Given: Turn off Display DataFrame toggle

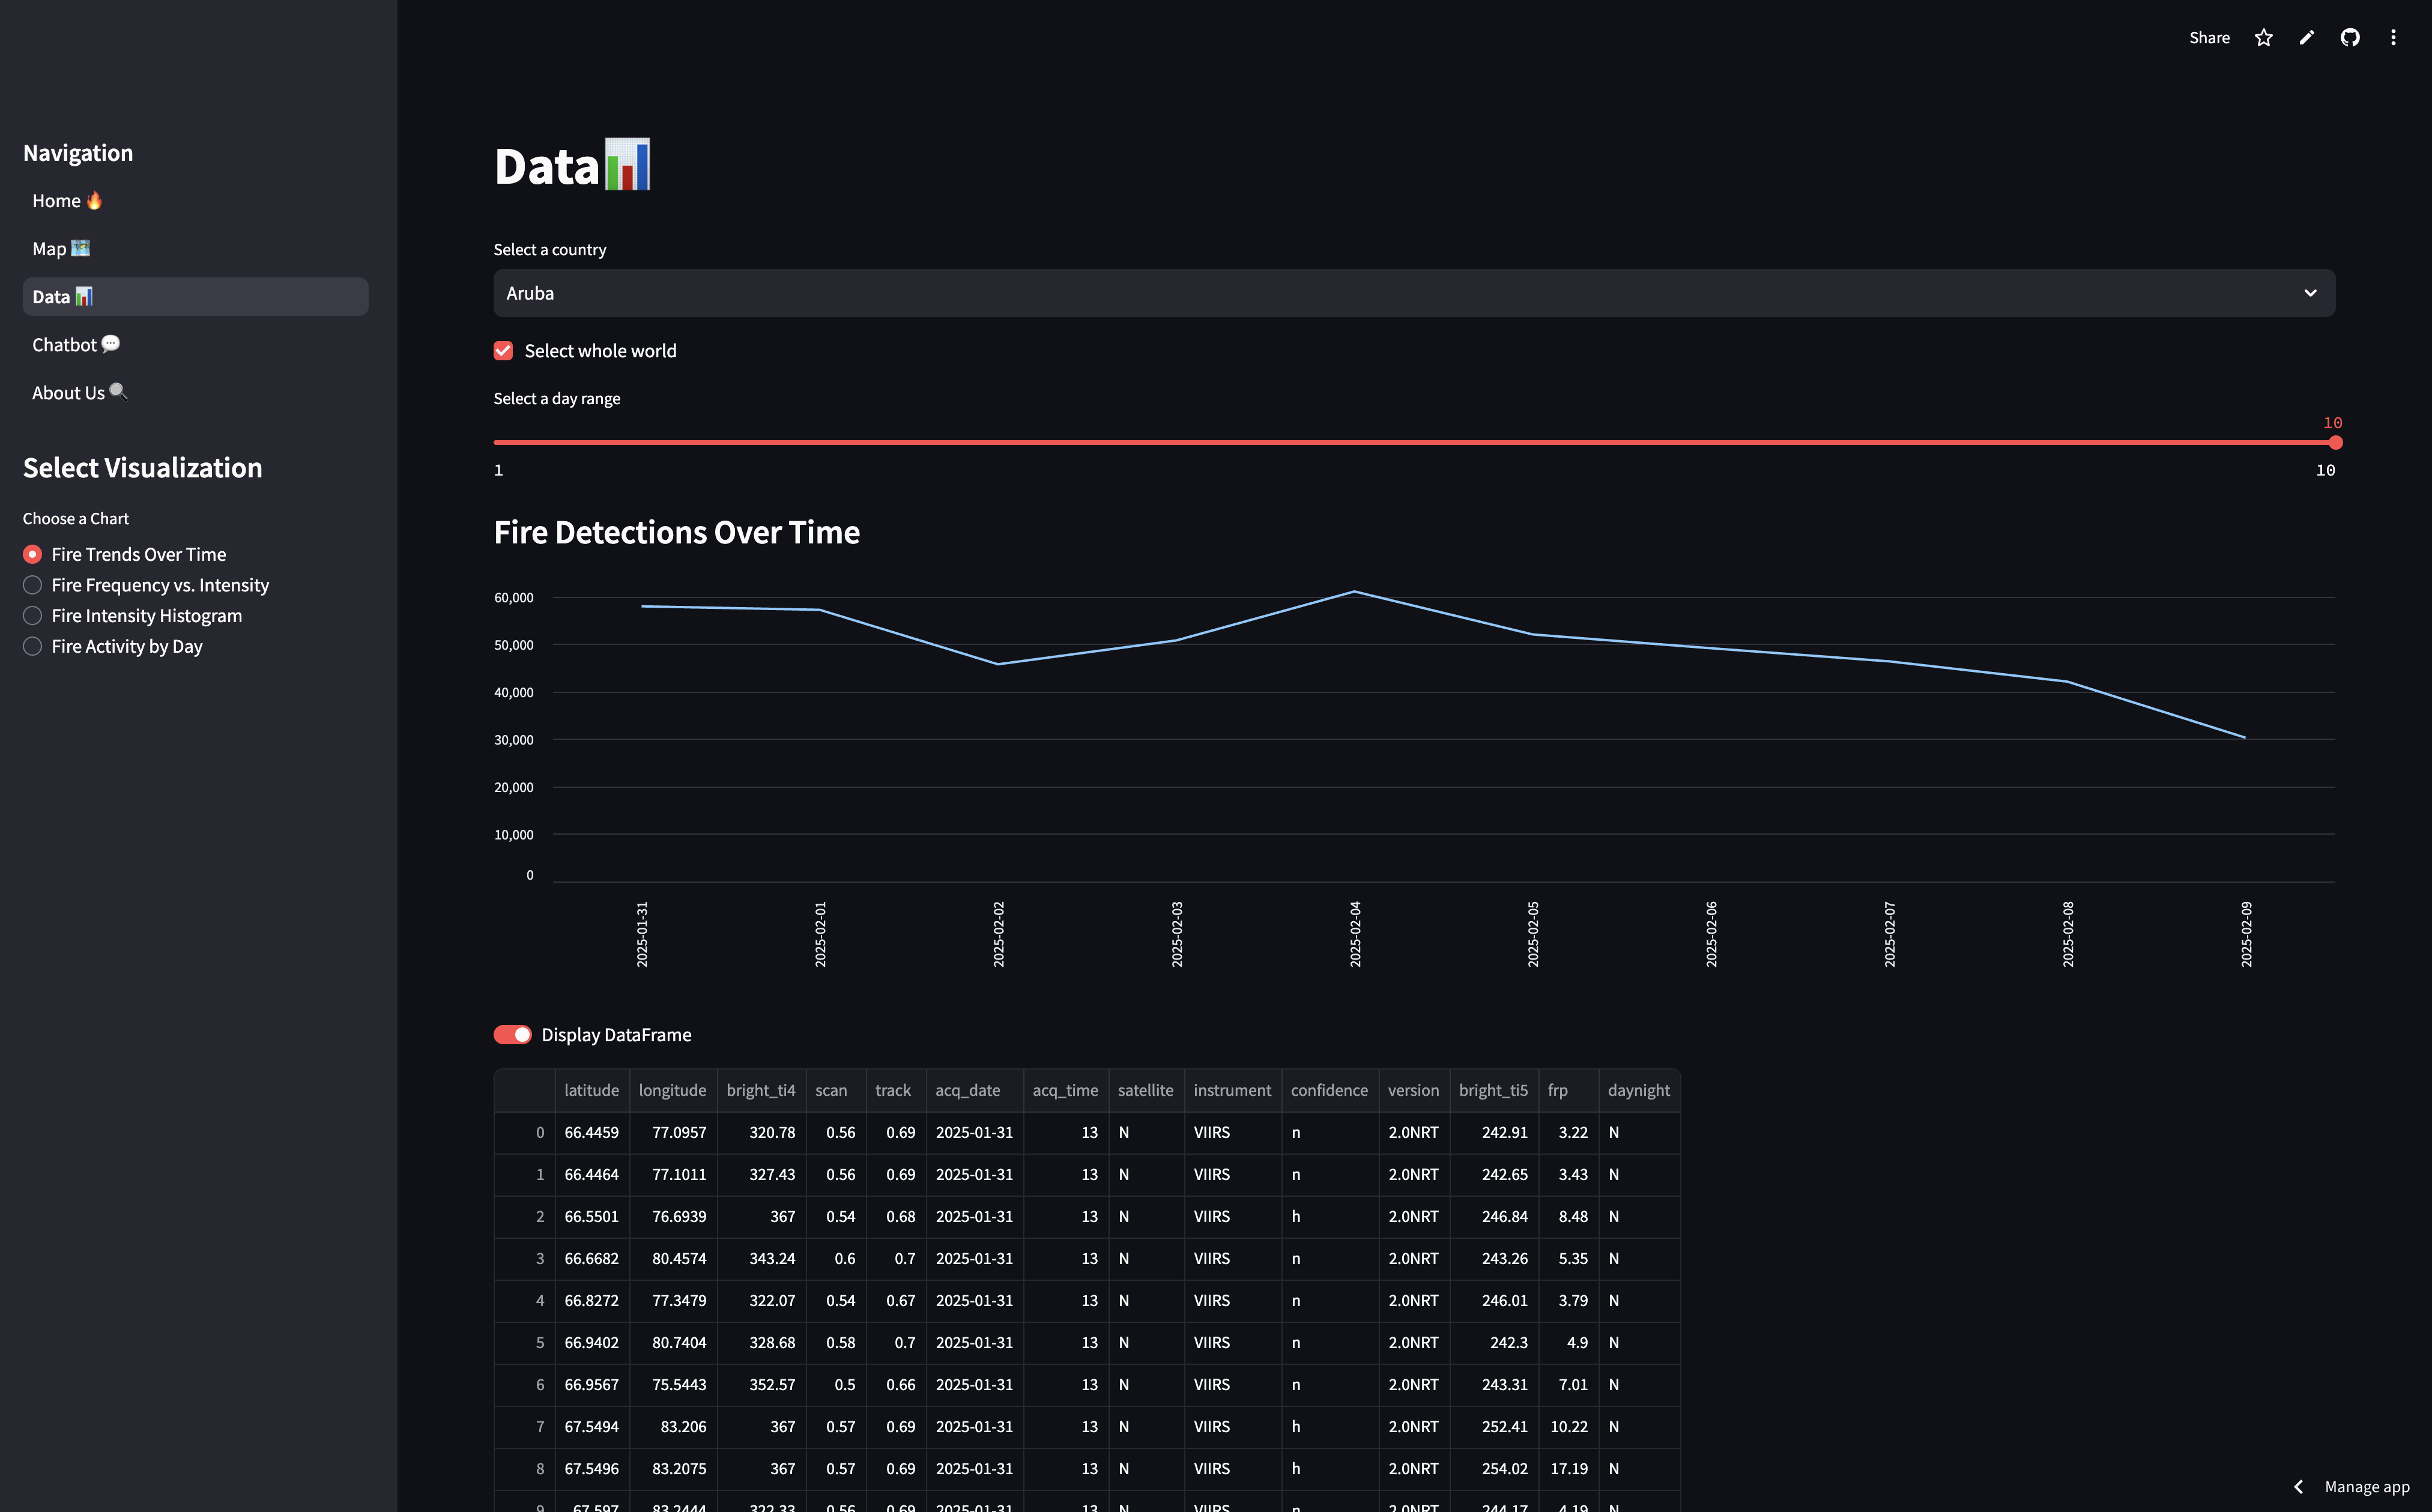Looking at the screenshot, I should 512,1035.
